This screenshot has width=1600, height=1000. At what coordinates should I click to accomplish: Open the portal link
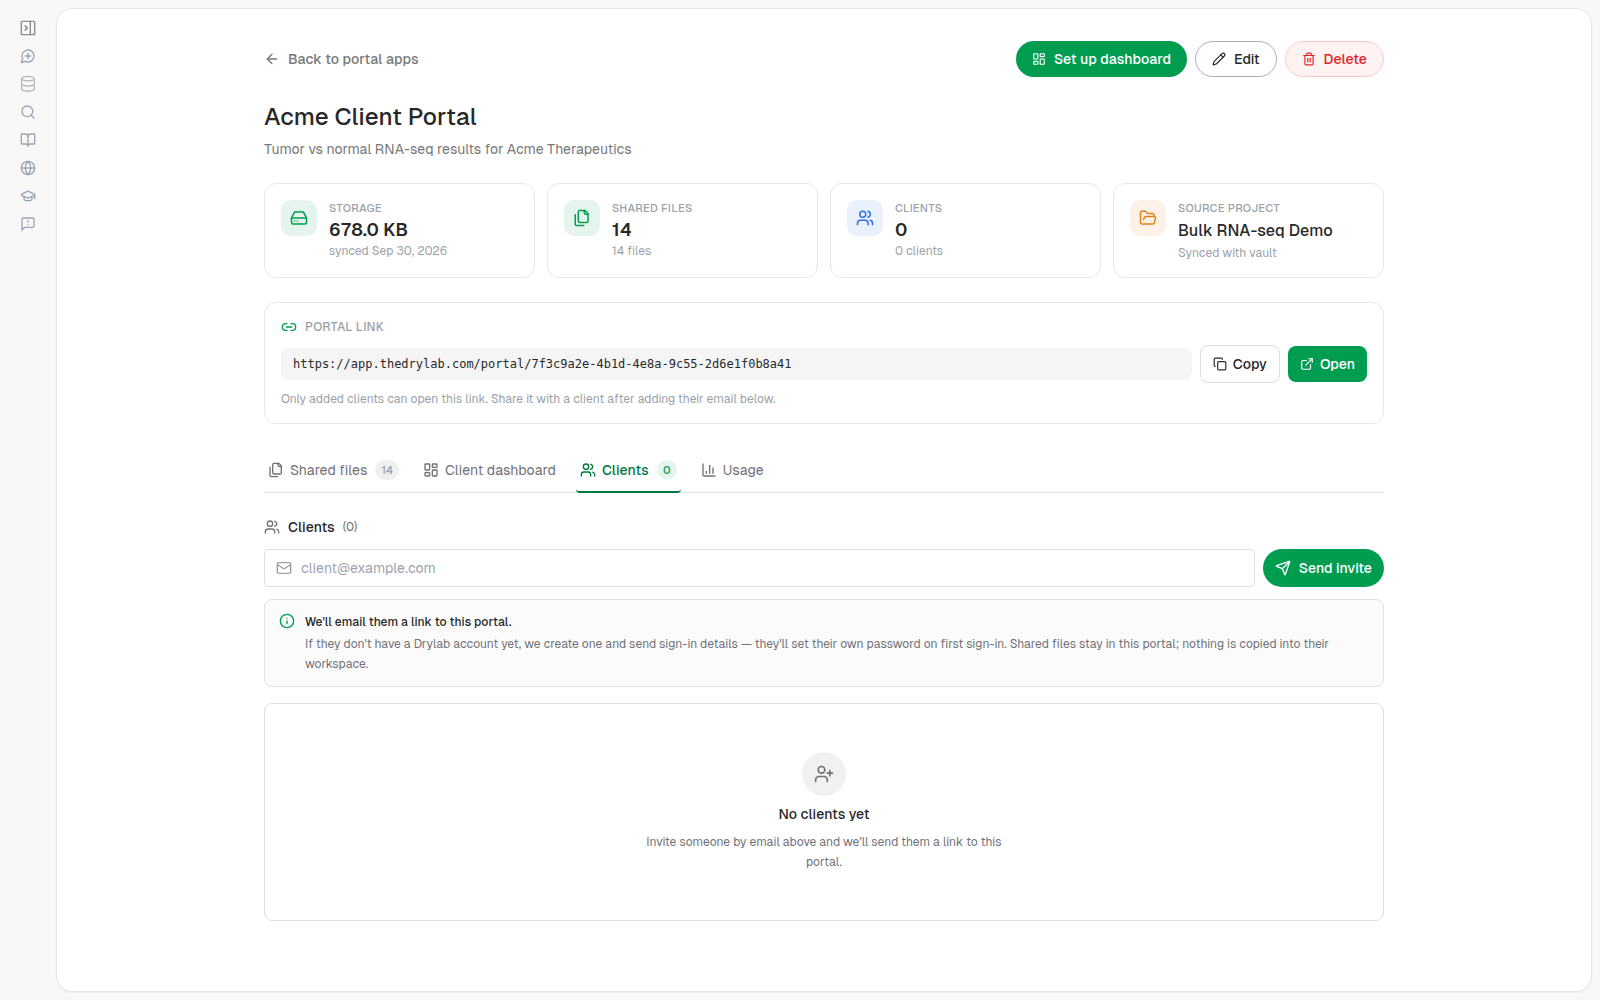pyautogui.click(x=1327, y=364)
